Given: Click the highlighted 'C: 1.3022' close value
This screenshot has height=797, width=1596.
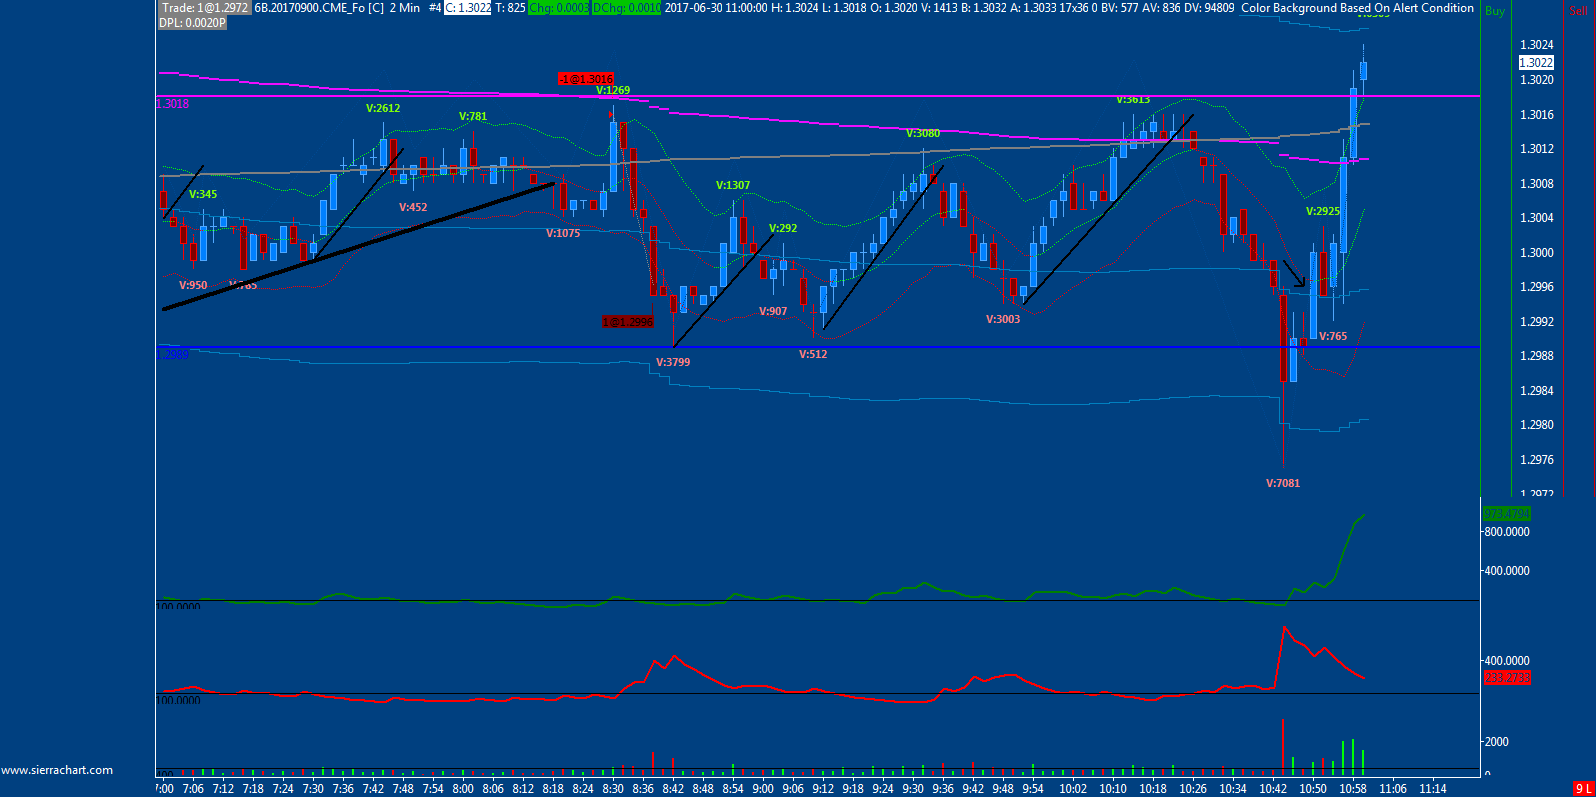Looking at the screenshot, I should click(x=468, y=8).
